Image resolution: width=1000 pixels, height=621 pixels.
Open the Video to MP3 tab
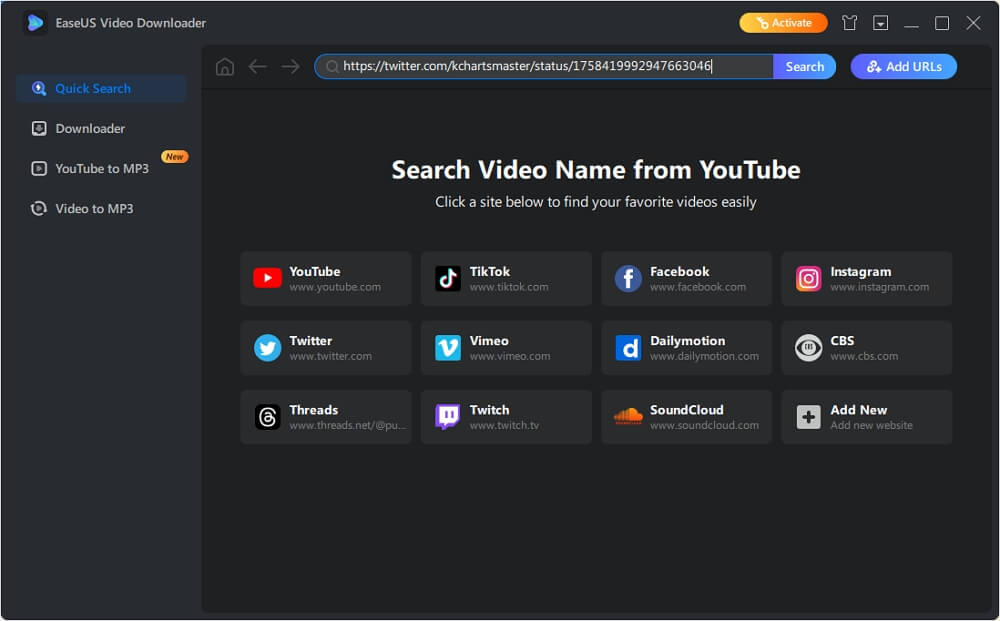click(101, 208)
